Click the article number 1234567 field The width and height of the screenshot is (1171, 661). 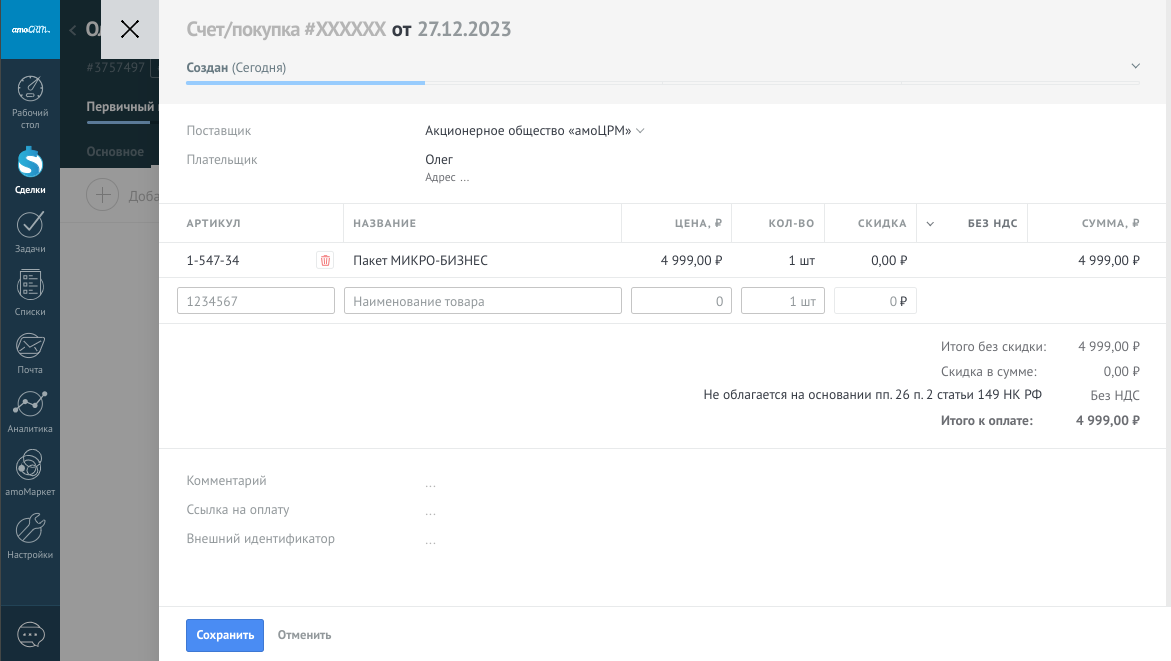click(256, 301)
